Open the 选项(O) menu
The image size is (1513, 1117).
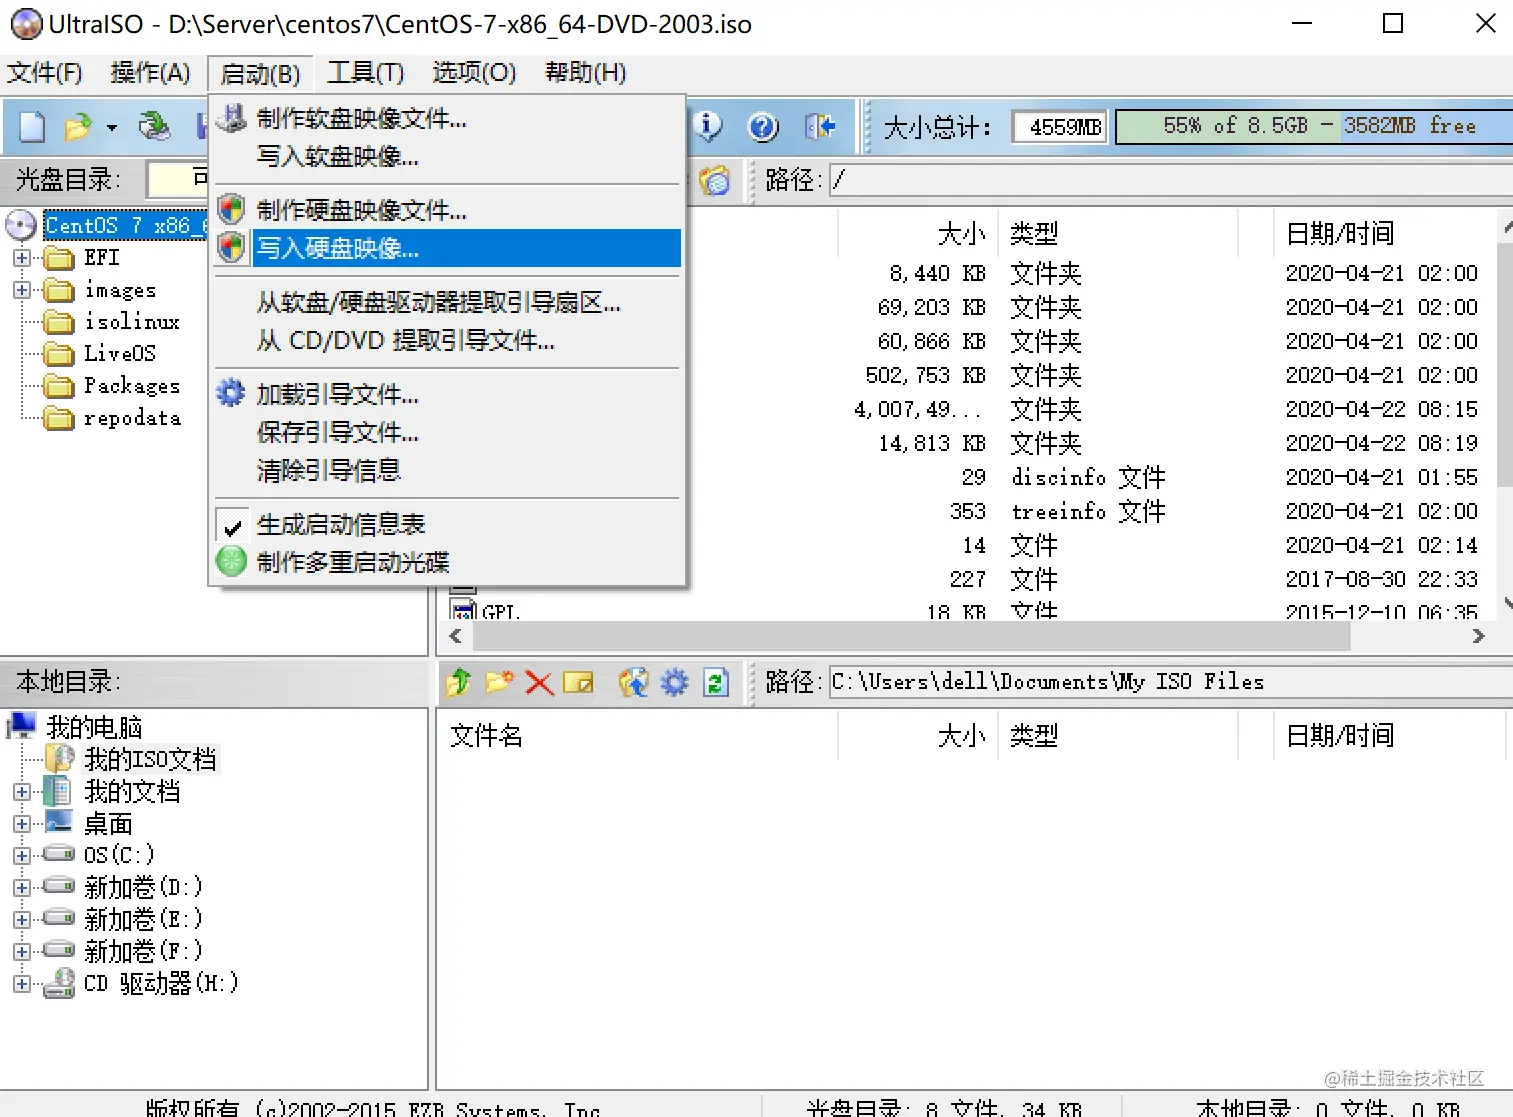click(x=474, y=73)
